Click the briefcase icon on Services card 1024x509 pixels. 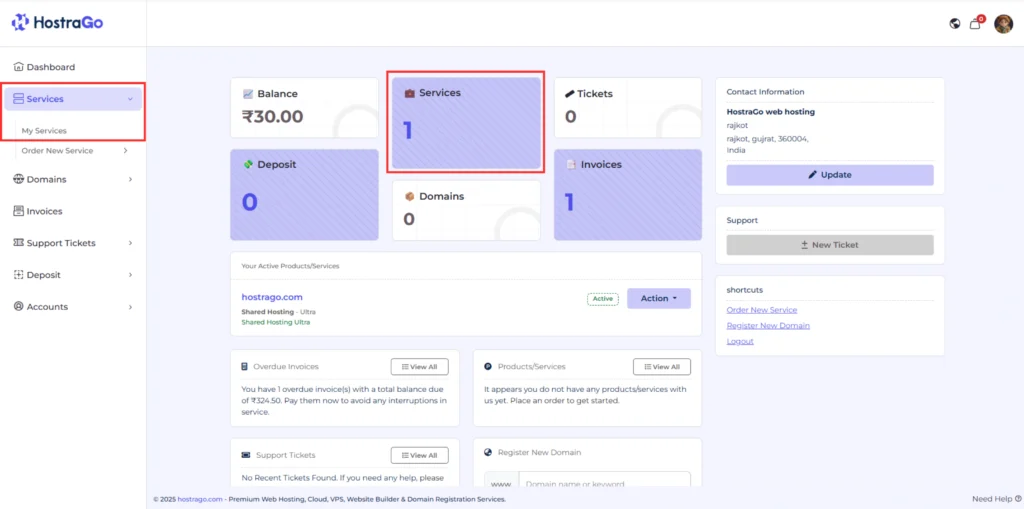click(409, 93)
